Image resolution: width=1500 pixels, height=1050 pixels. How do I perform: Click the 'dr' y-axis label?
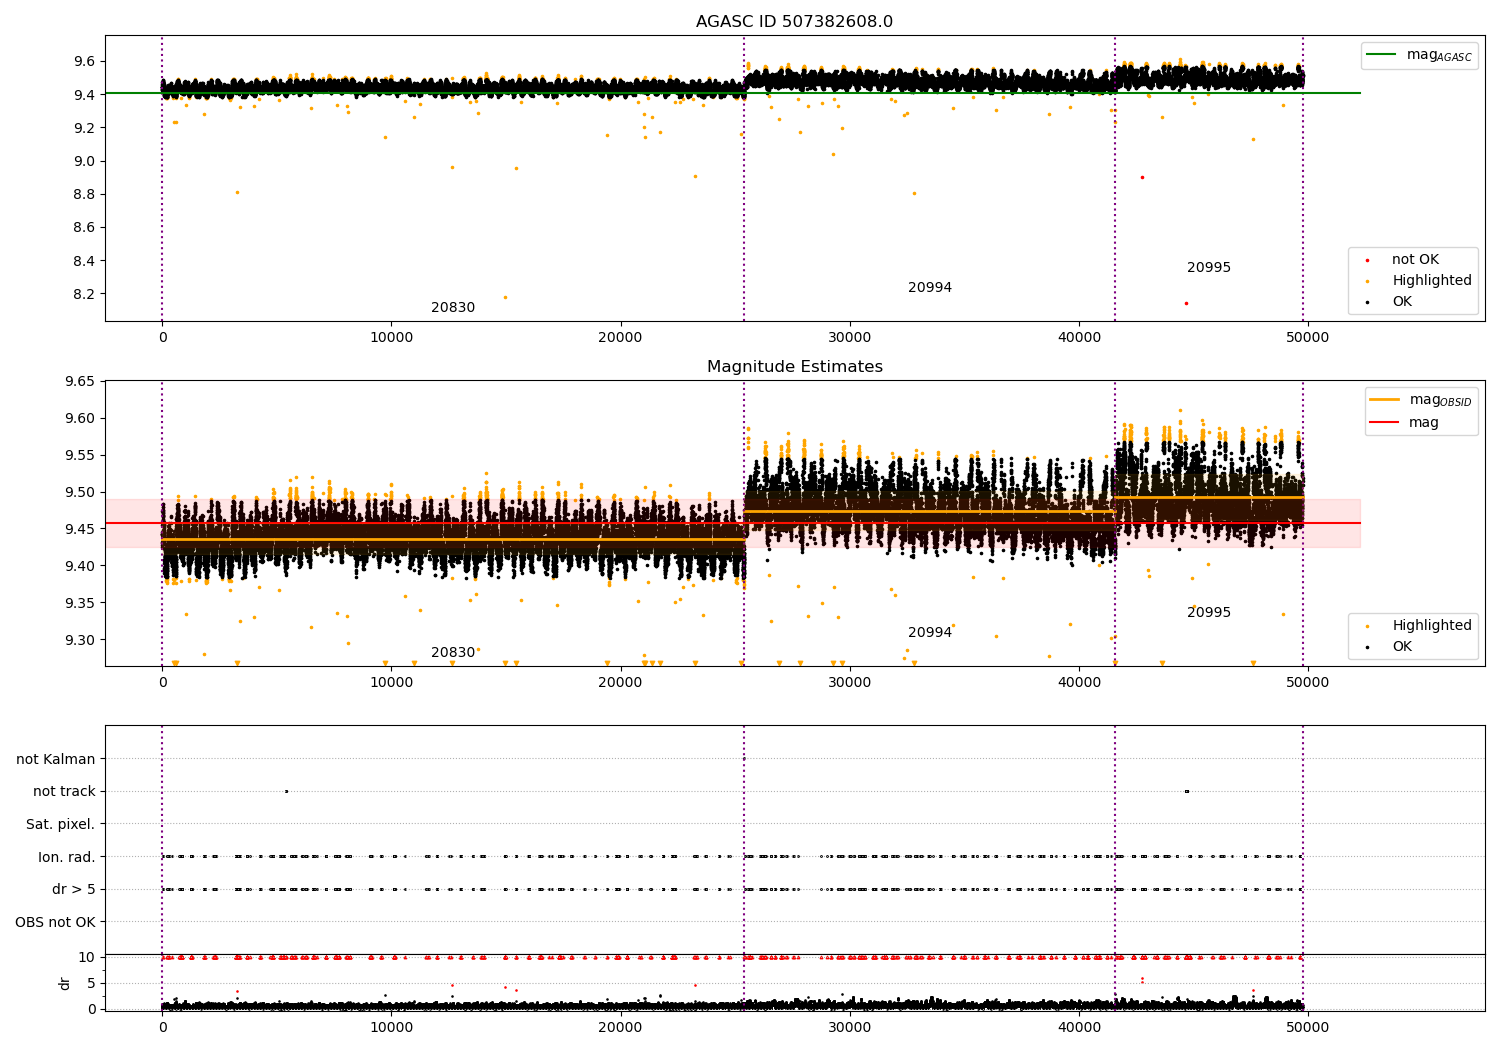(65, 984)
